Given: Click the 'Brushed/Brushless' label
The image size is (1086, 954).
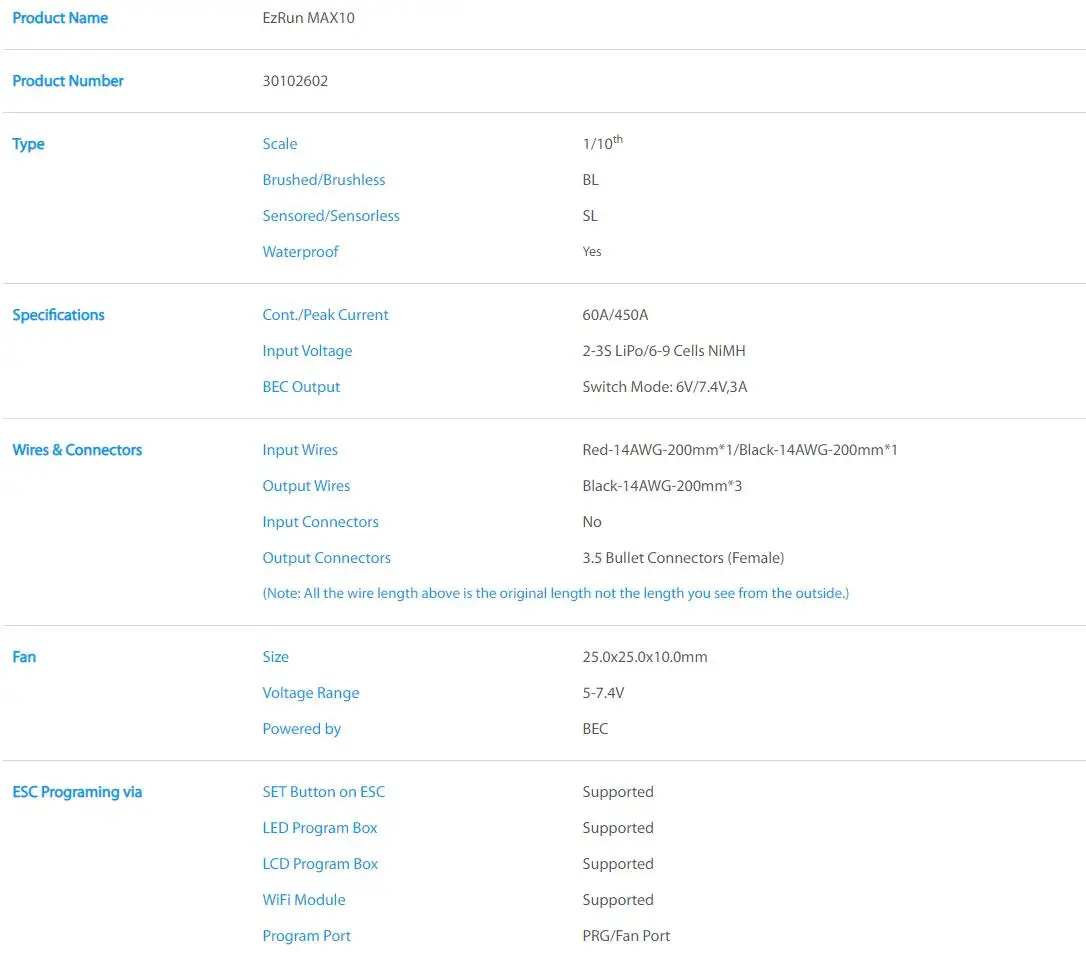Looking at the screenshot, I should tap(323, 180).
